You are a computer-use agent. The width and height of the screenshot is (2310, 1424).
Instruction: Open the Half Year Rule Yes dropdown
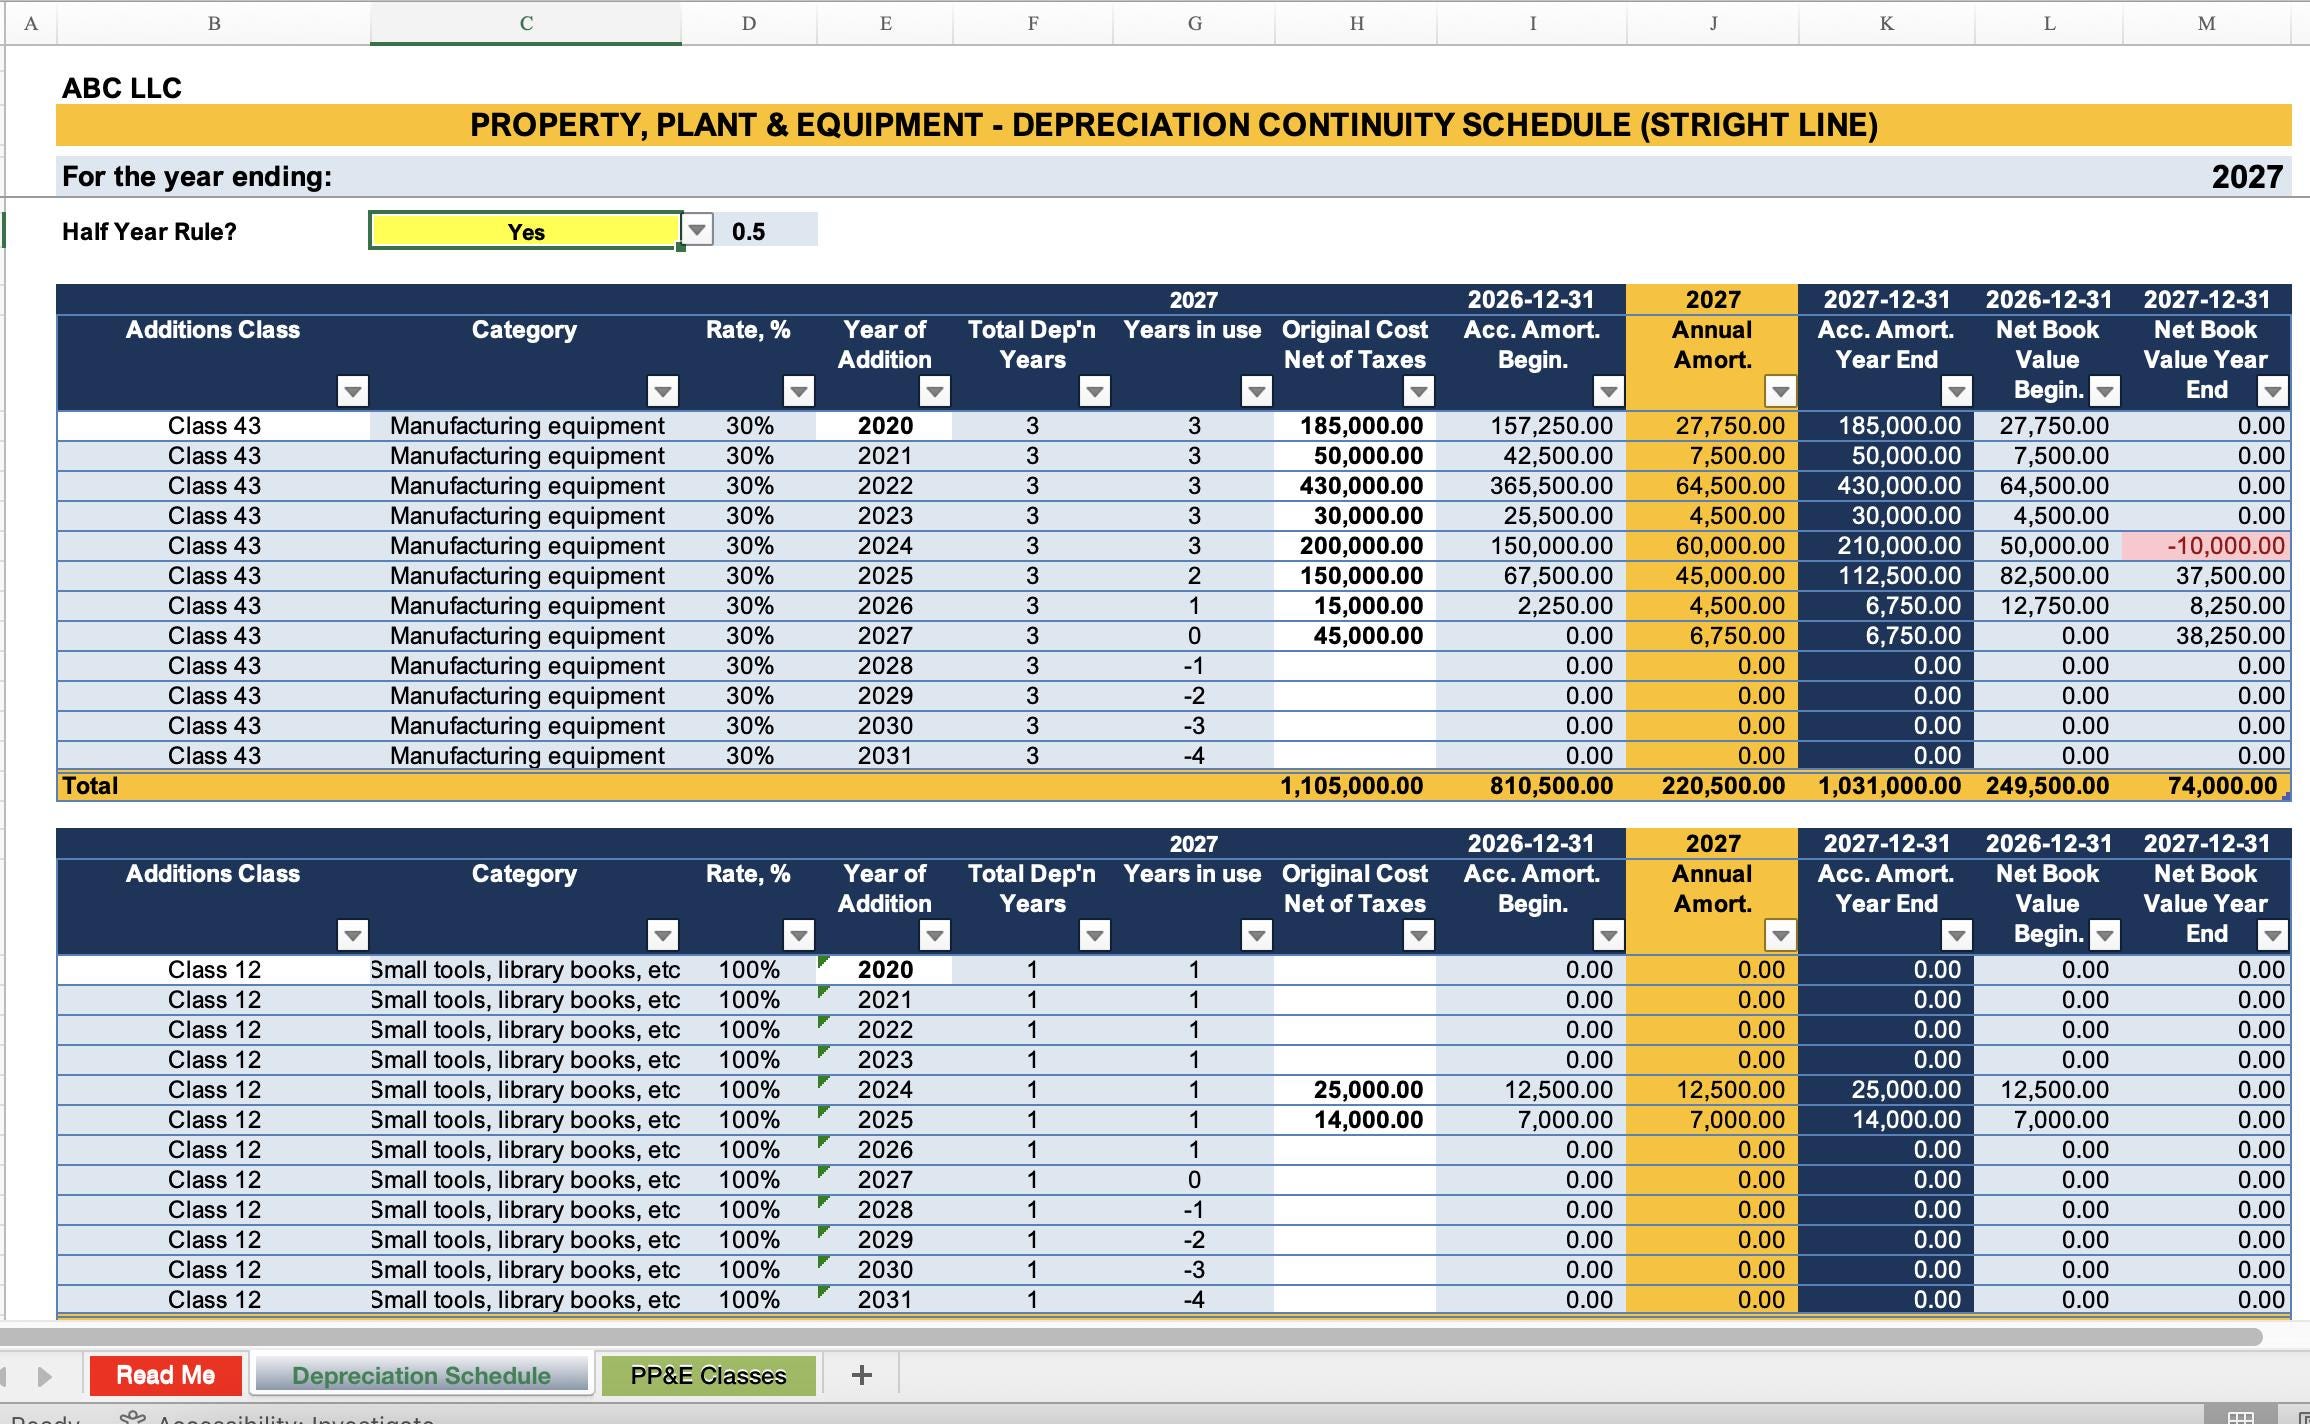pos(697,229)
